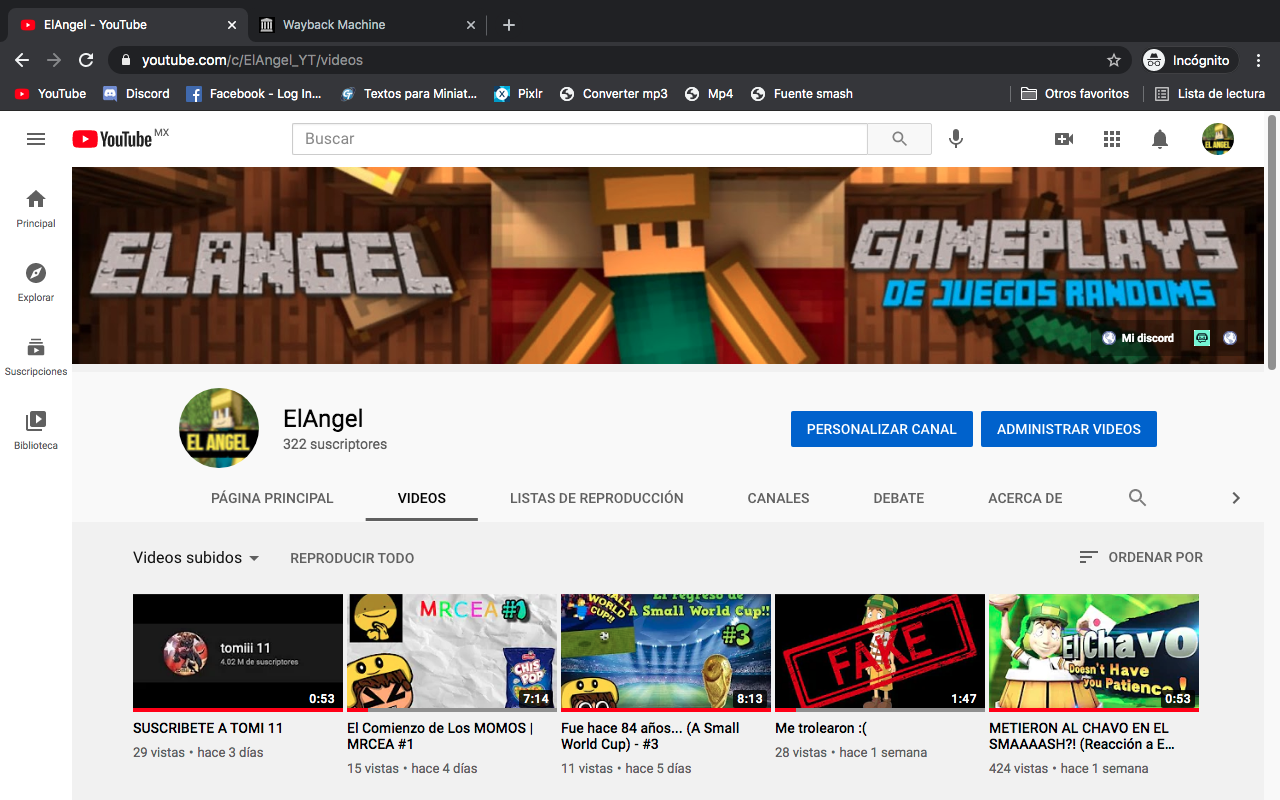
Task: Open the Debate tab
Action: (899, 498)
